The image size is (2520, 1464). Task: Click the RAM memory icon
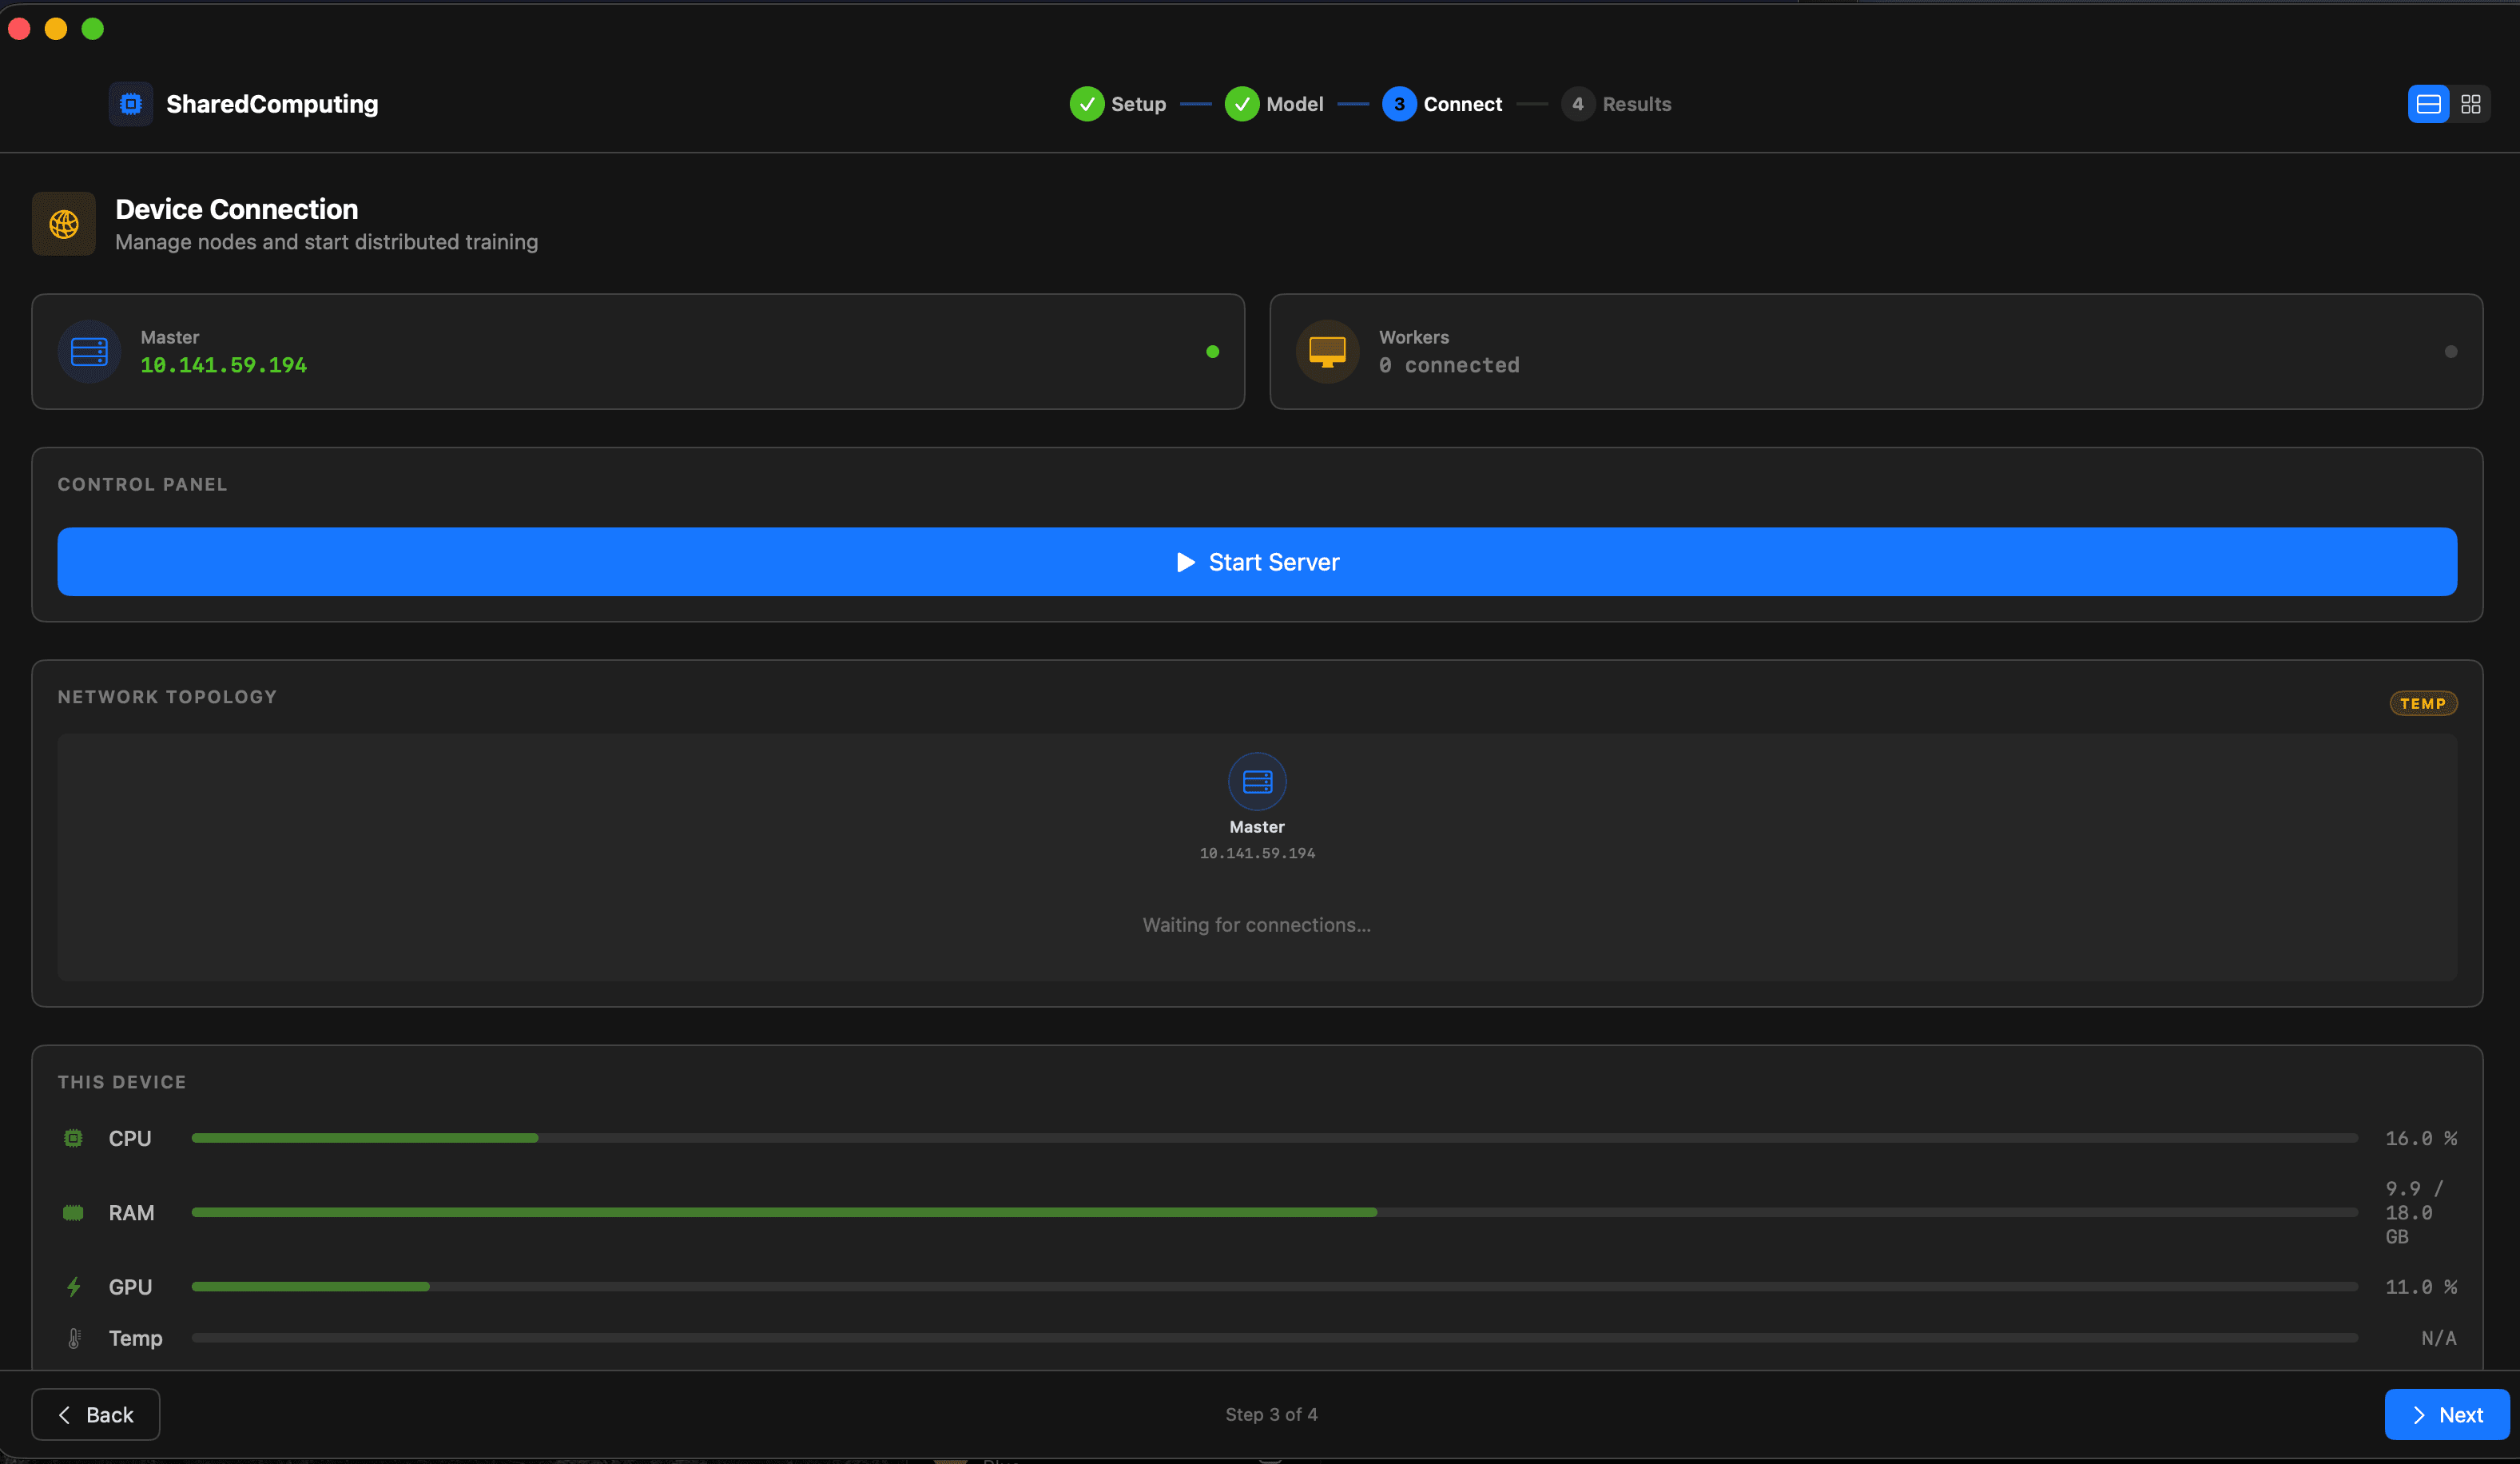tap(73, 1213)
